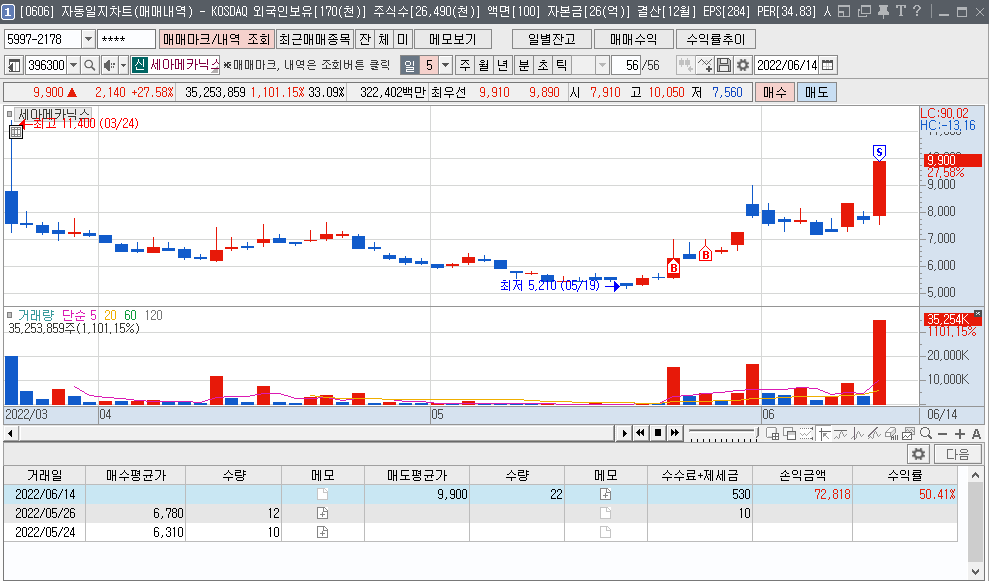Toggle the 미 filter button
The height and width of the screenshot is (581, 989).
point(402,39)
